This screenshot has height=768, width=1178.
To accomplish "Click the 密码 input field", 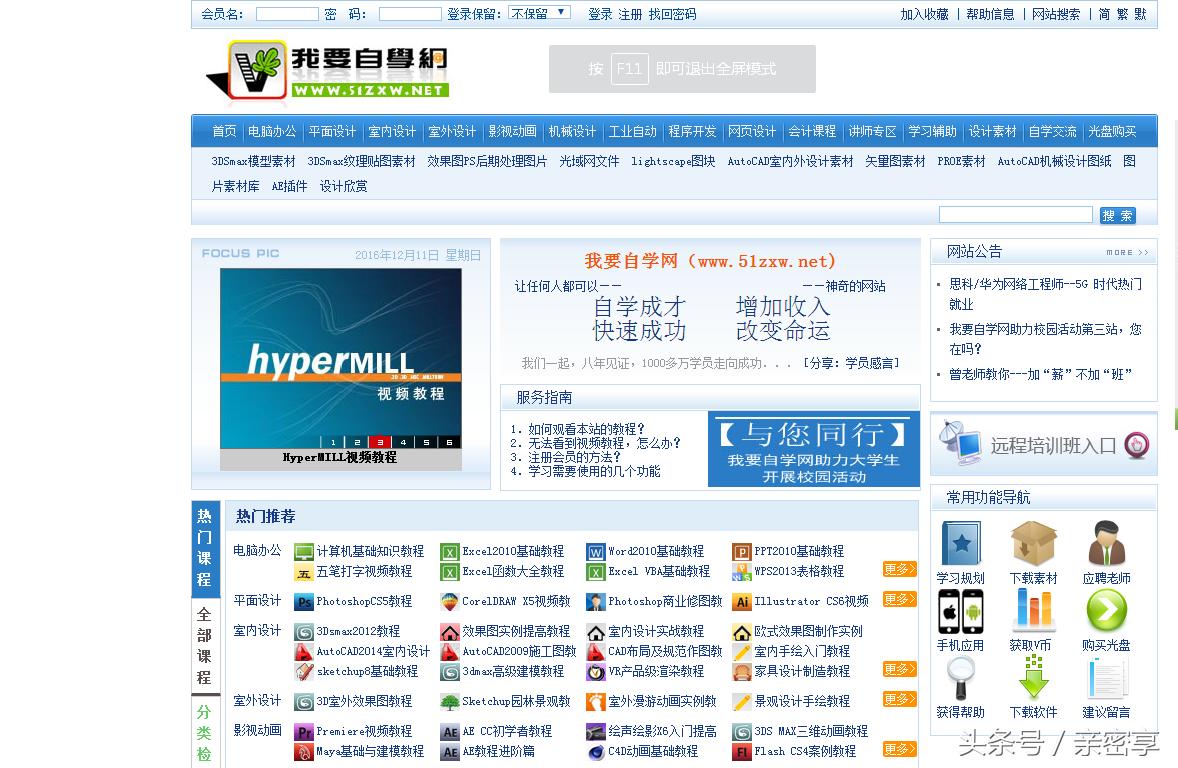I will [x=410, y=14].
